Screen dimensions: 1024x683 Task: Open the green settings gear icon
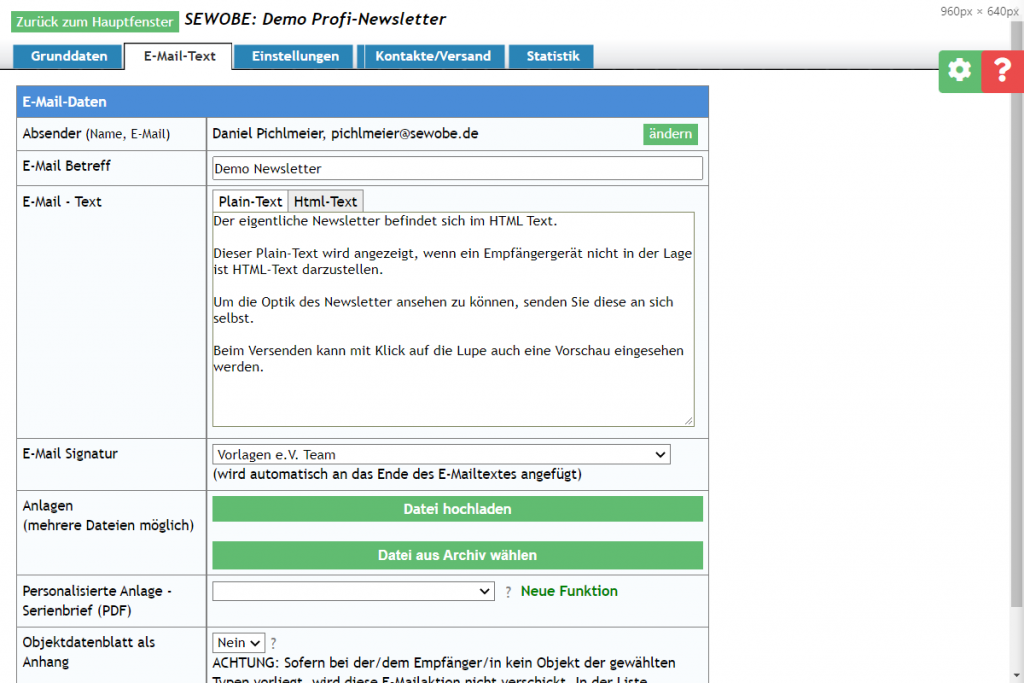[x=958, y=71]
